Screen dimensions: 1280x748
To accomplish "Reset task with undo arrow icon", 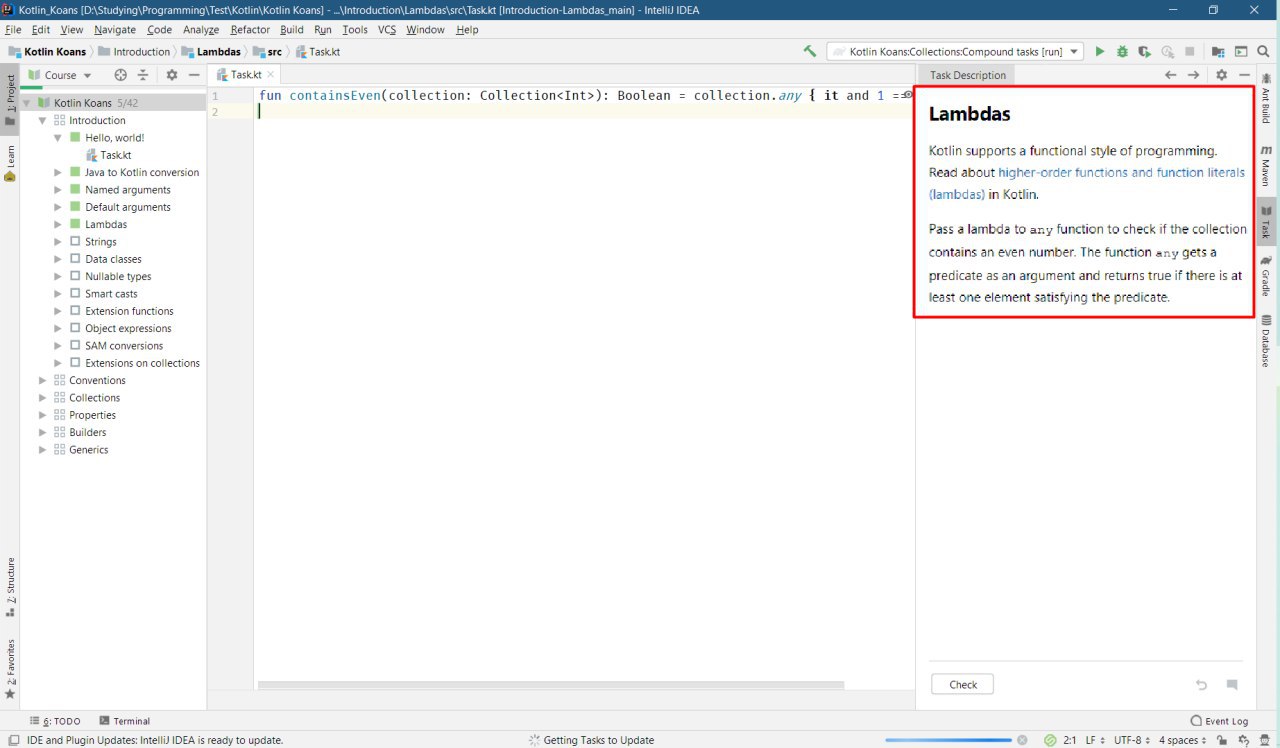I will (1202, 685).
